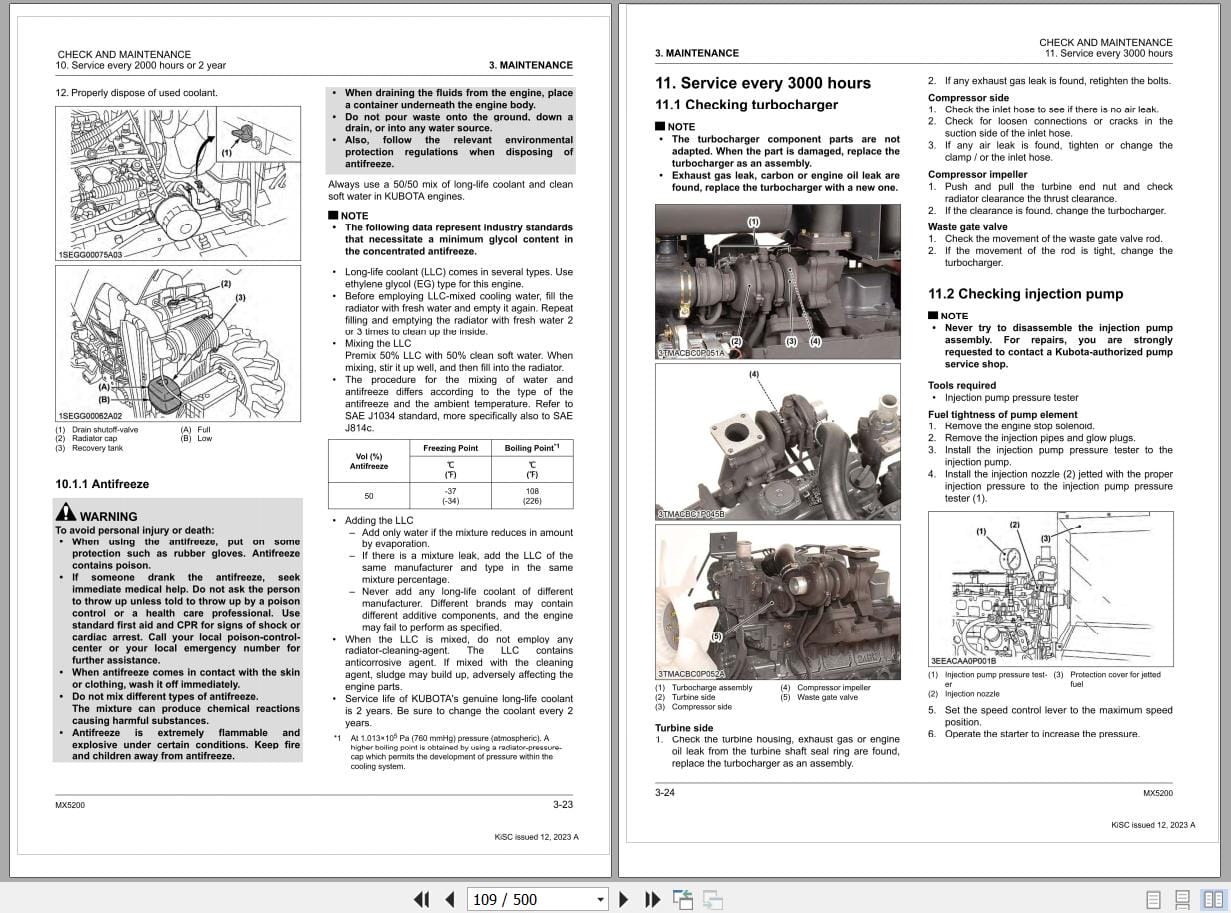
Task: Go to the previous page
Action: point(449,899)
